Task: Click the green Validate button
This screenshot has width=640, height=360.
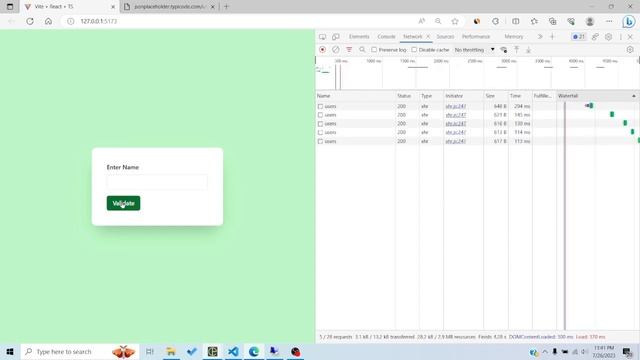Action: tap(123, 203)
